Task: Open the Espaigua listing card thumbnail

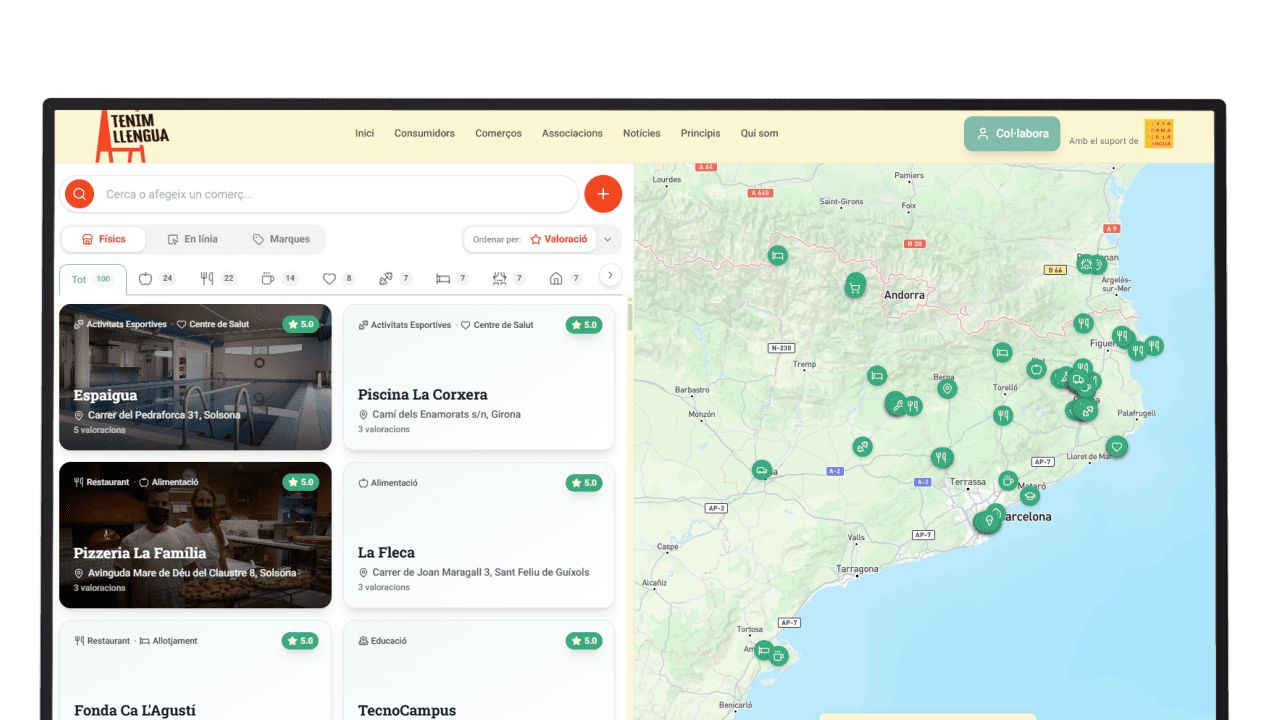Action: 195,377
